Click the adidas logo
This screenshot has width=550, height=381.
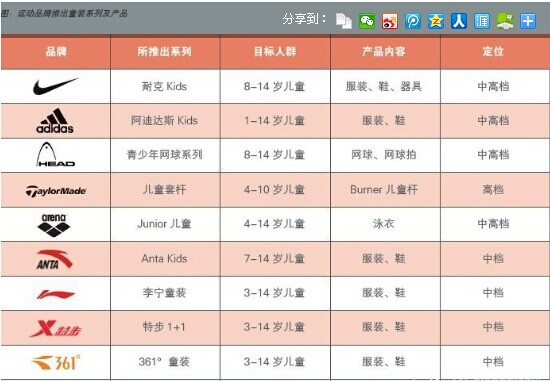click(x=55, y=121)
